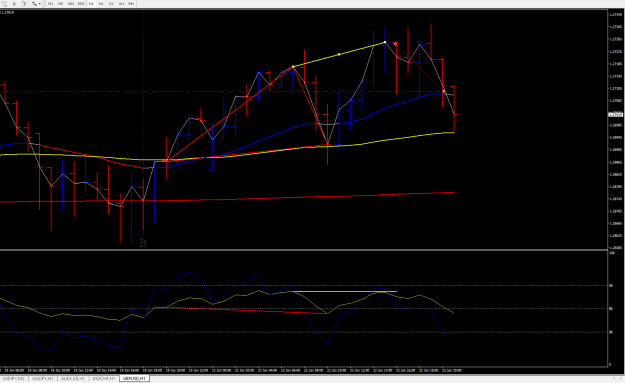Open the USDJPY,M5 chart tab

(x=14, y=378)
